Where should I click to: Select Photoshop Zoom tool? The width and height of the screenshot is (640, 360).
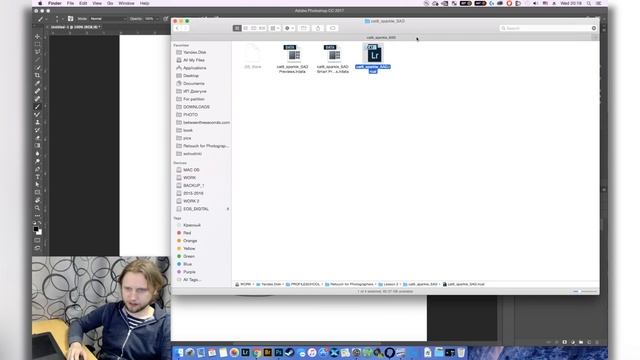38,208
